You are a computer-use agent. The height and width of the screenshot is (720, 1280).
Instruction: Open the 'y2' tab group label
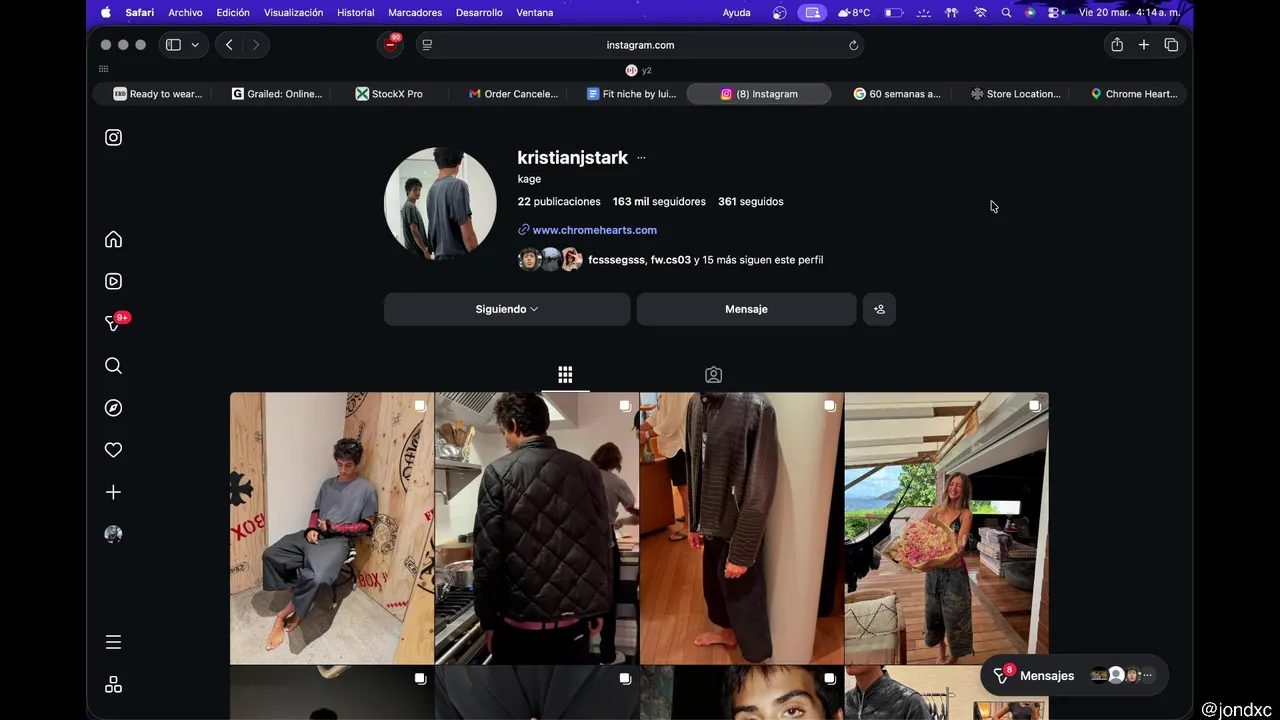(x=639, y=70)
